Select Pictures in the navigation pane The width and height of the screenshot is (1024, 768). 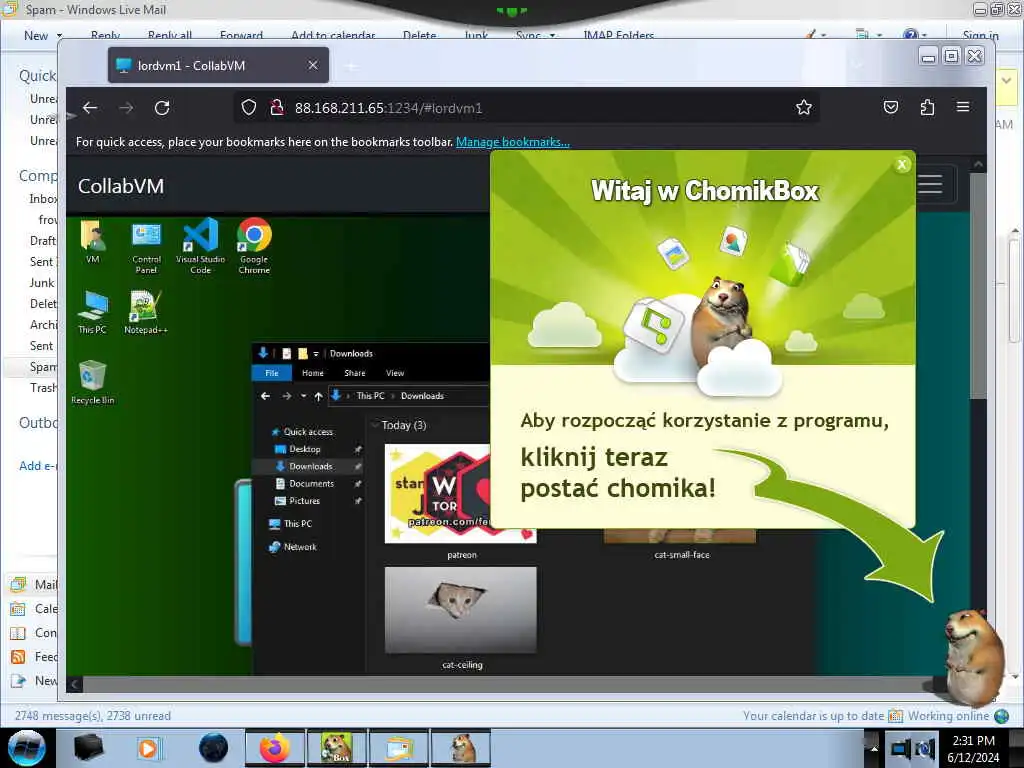[304, 501]
